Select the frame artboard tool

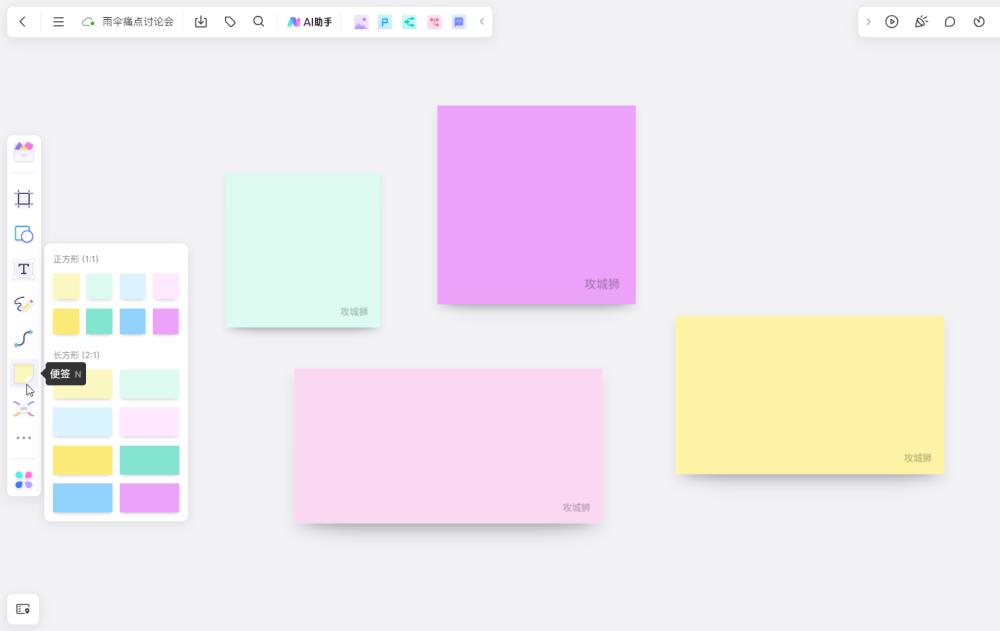(24, 199)
